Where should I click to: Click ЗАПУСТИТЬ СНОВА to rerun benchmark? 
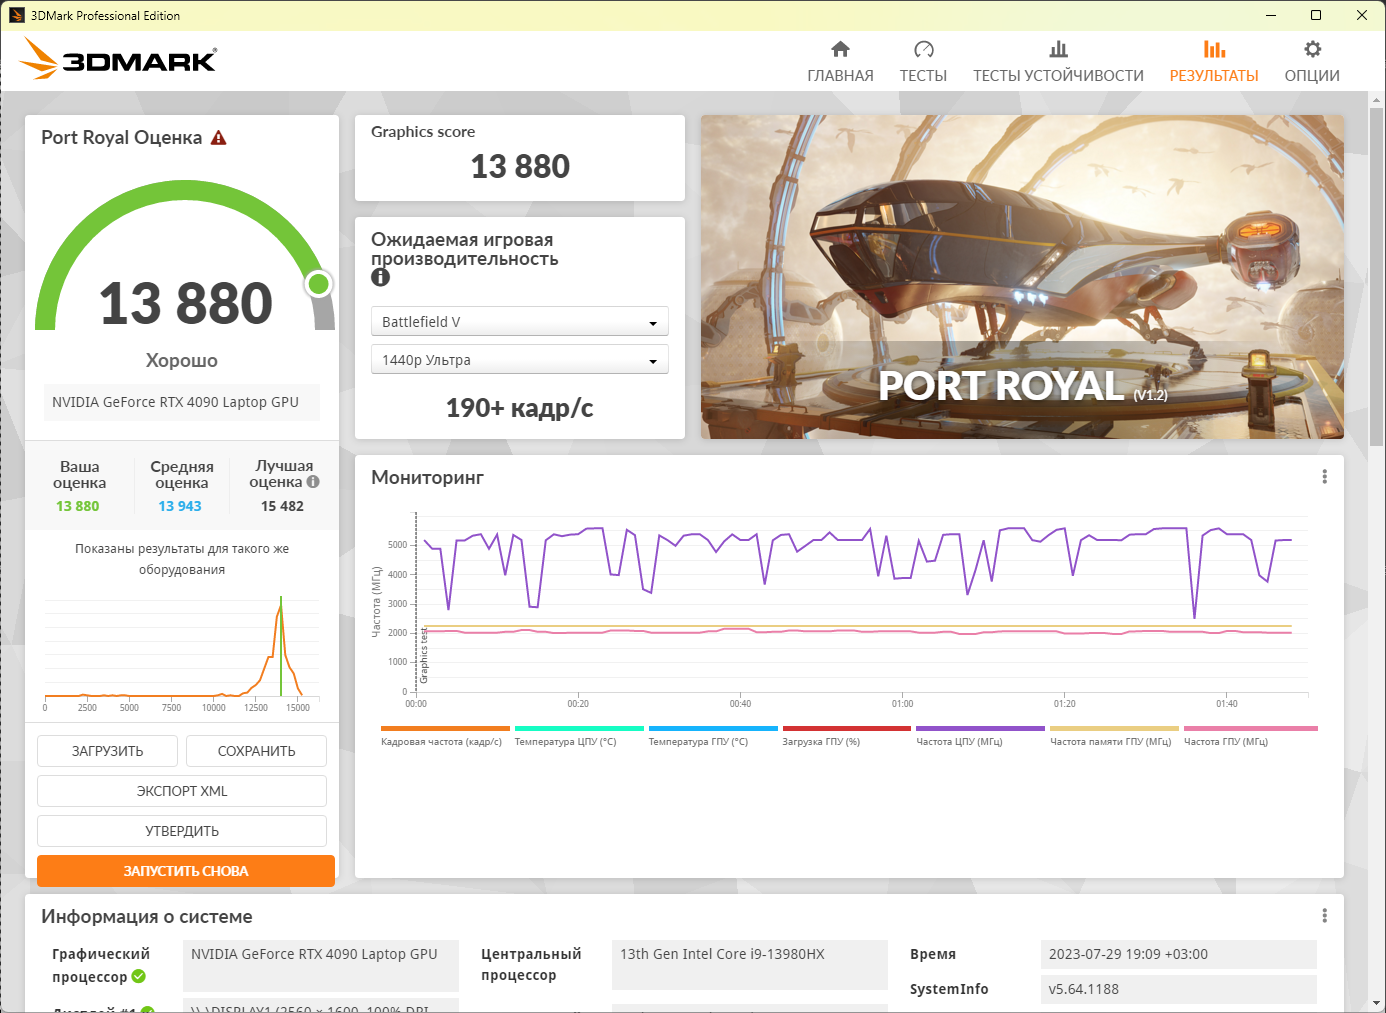pos(186,871)
